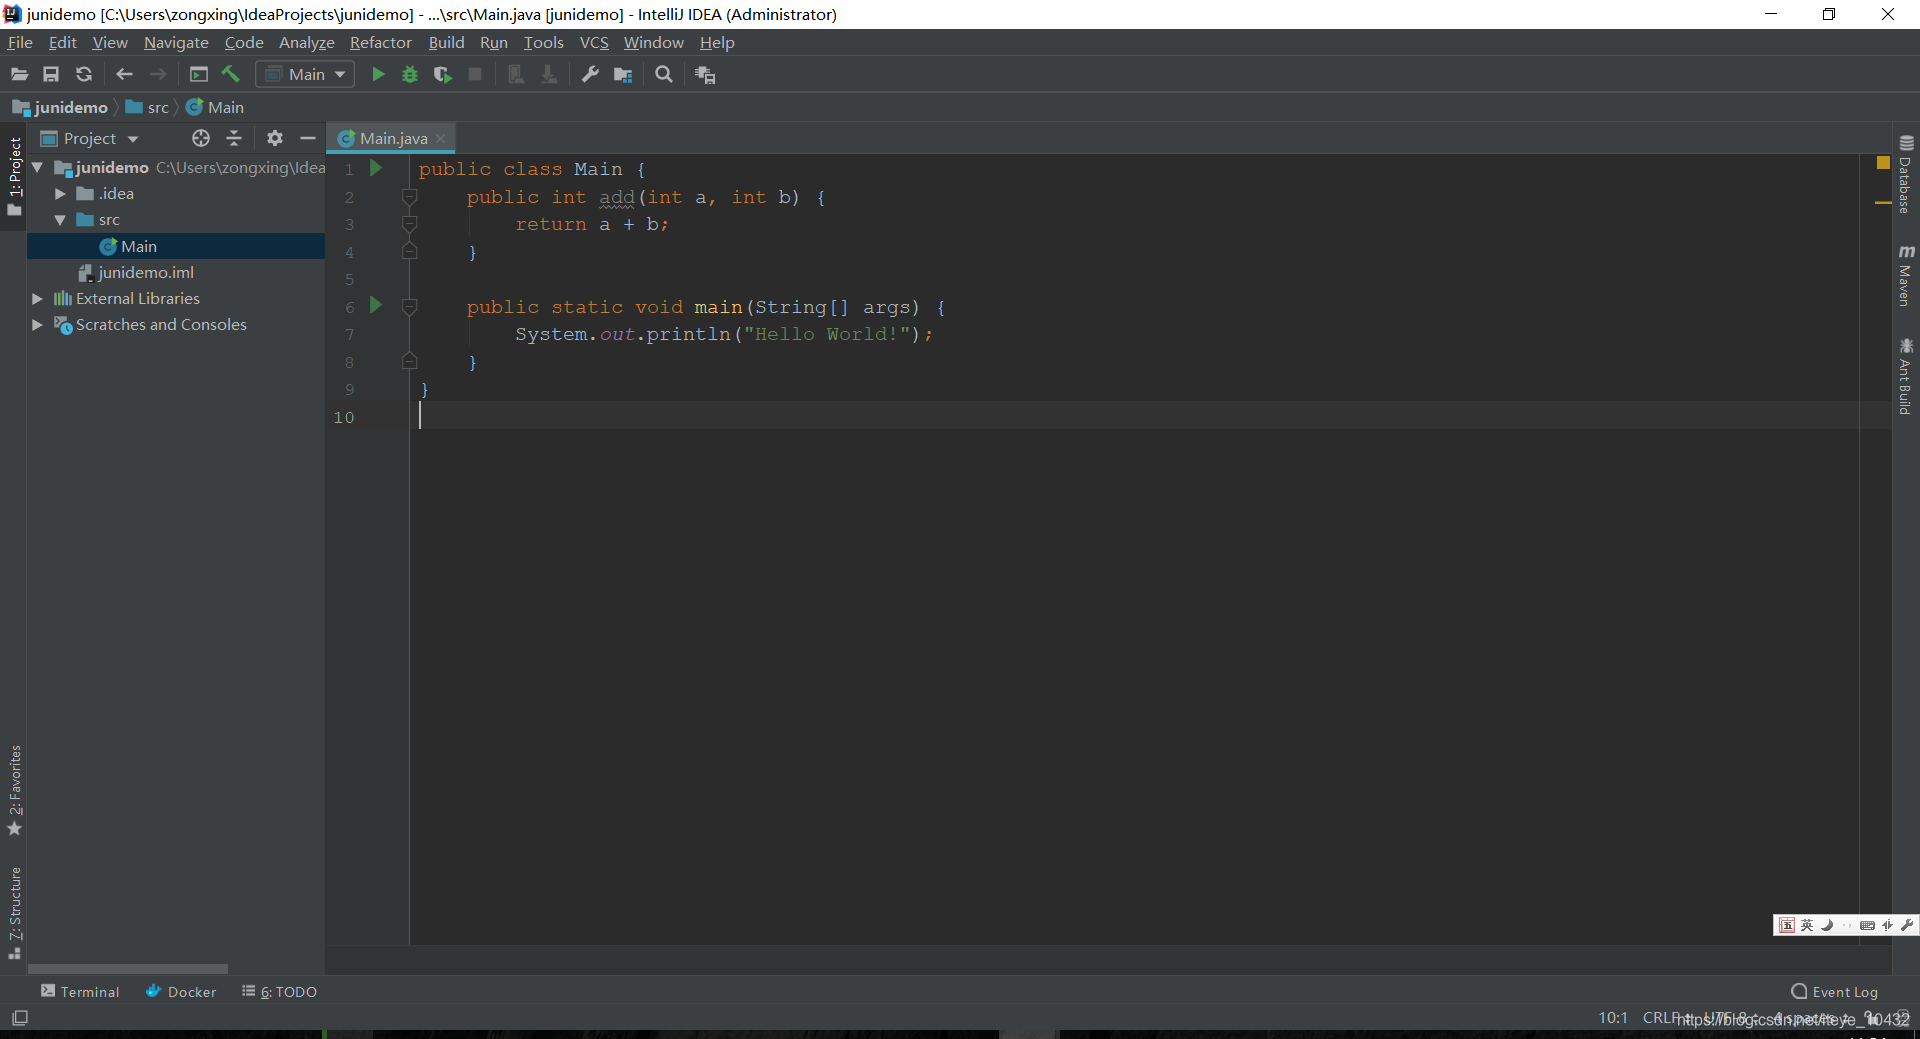The height and width of the screenshot is (1039, 1920).
Task: Open Project panel gear options
Action: (x=275, y=138)
